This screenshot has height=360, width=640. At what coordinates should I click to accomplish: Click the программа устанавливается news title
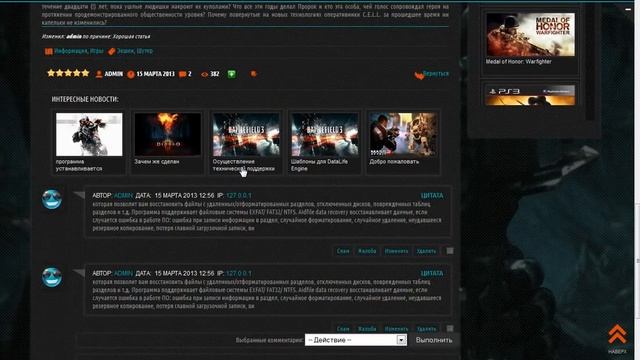(79, 165)
